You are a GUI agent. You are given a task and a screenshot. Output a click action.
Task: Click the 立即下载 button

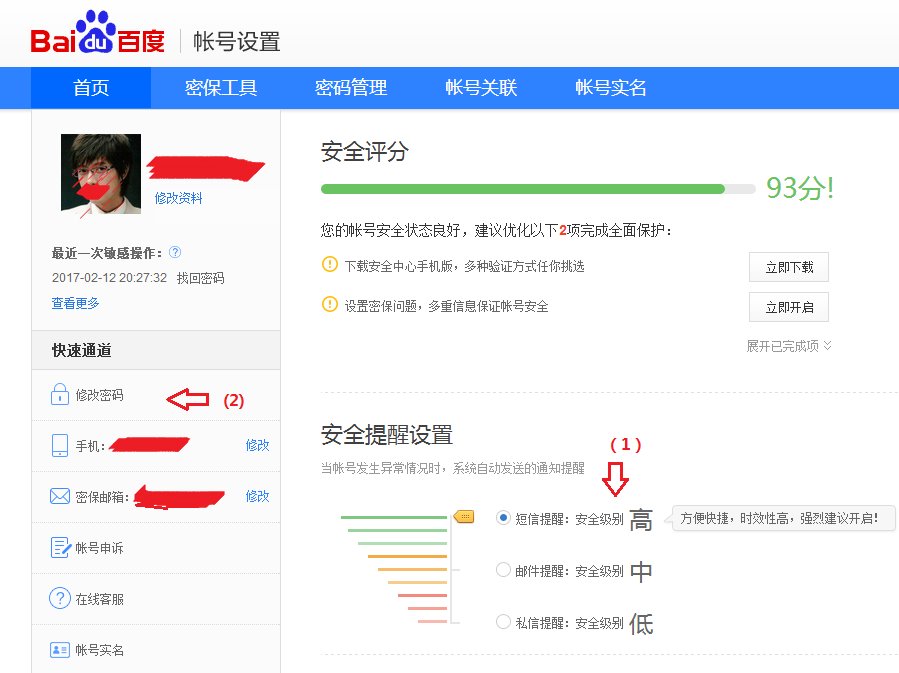coord(788,267)
